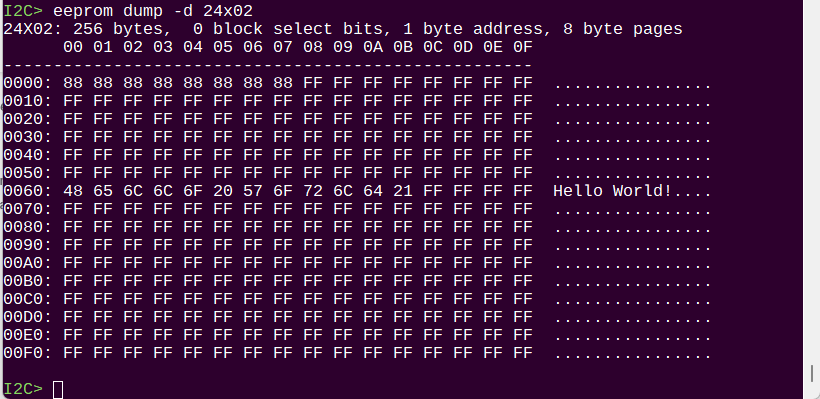Image resolution: width=820 pixels, height=399 pixels.
Task: Click the green I2C> prompt at the top
Action: pyautogui.click(x=23, y=10)
